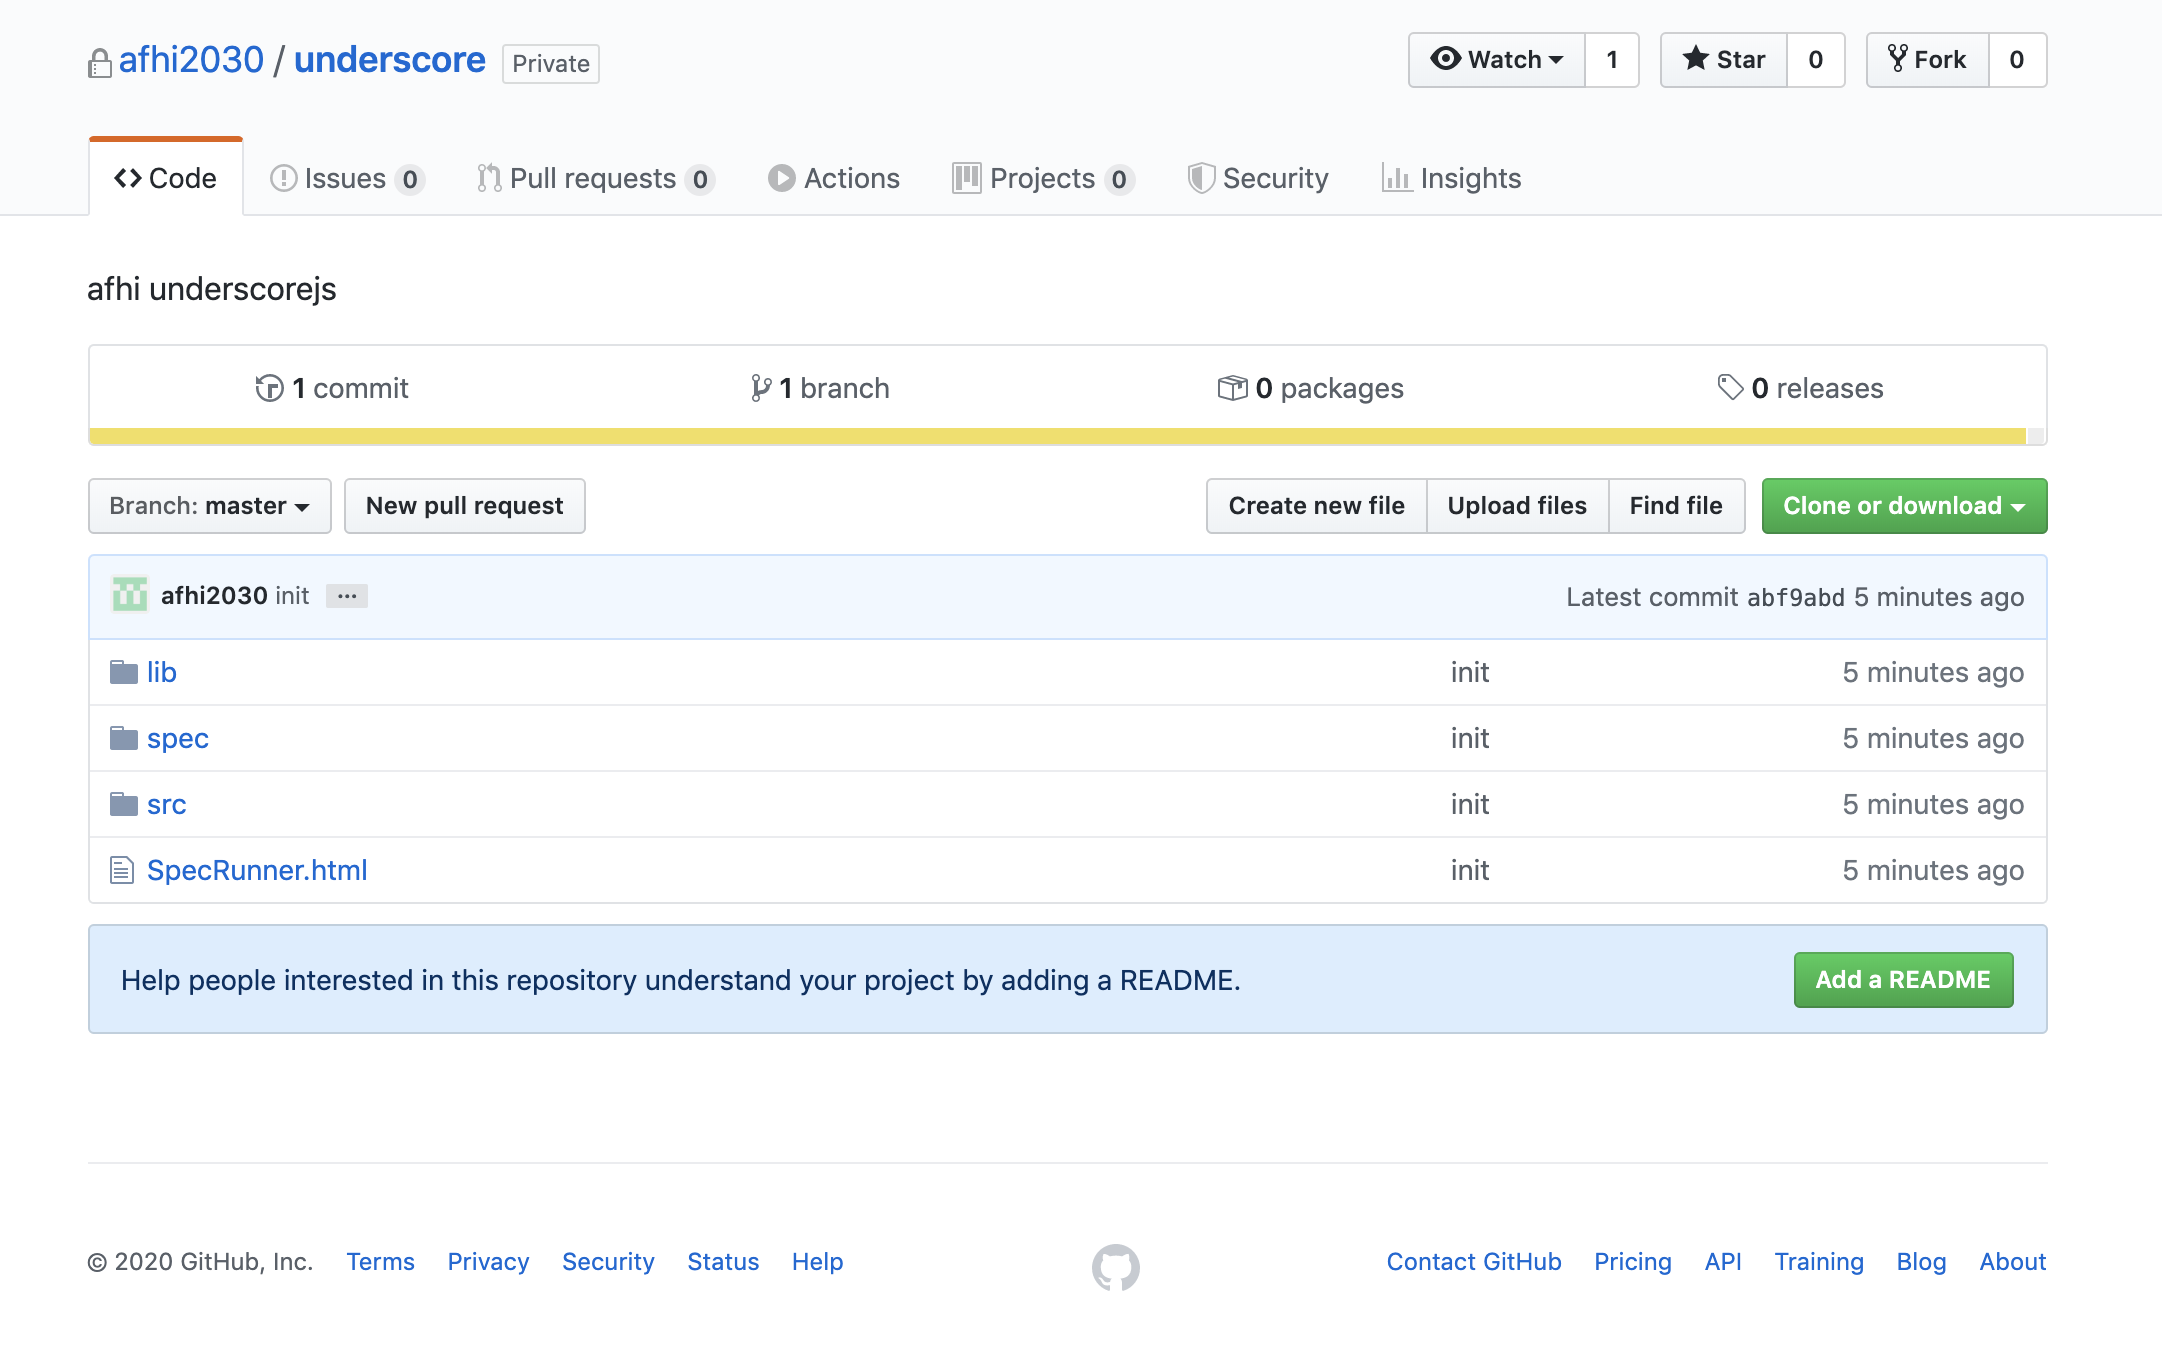The image size is (2162, 1364).
Task: Click Add a README button
Action: pos(1903,980)
